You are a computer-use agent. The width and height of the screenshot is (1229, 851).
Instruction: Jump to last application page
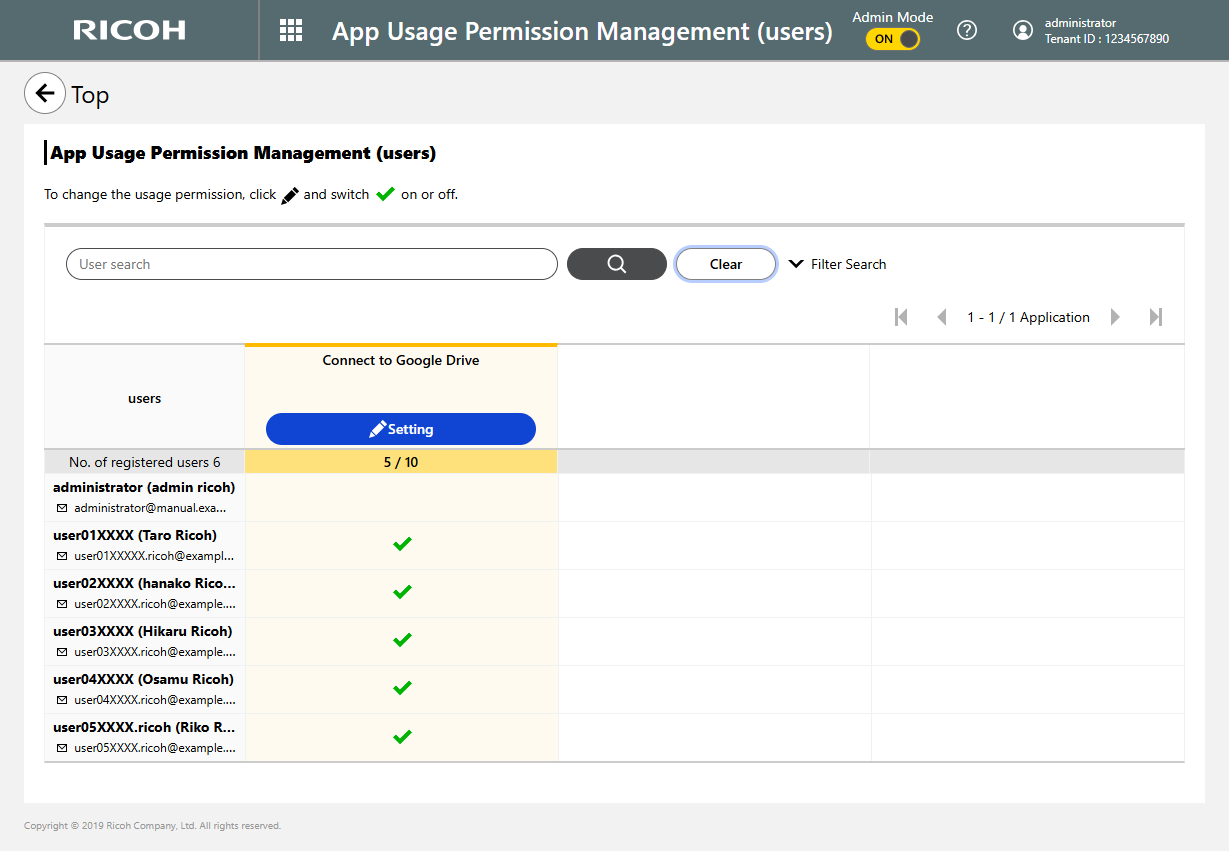pyautogui.click(x=1156, y=317)
